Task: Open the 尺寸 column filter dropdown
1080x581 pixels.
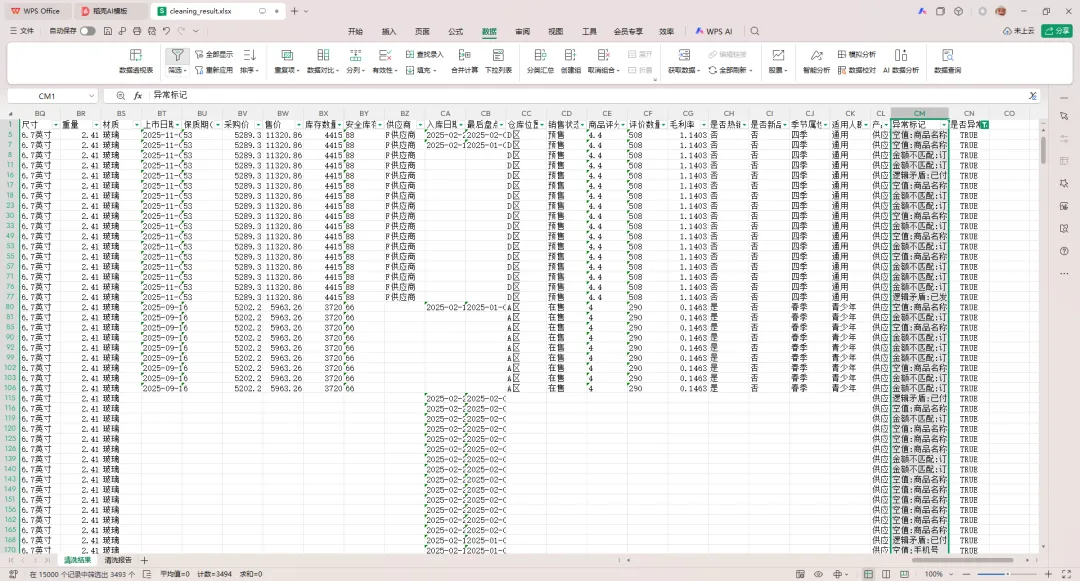Action: pyautogui.click(x=56, y=125)
